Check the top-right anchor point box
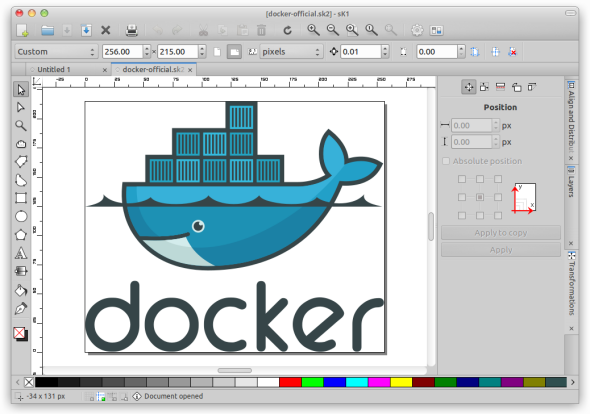 [x=498, y=179]
